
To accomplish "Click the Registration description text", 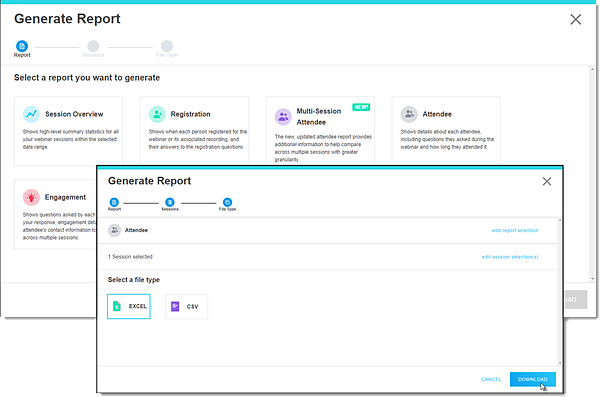I will click(197, 139).
